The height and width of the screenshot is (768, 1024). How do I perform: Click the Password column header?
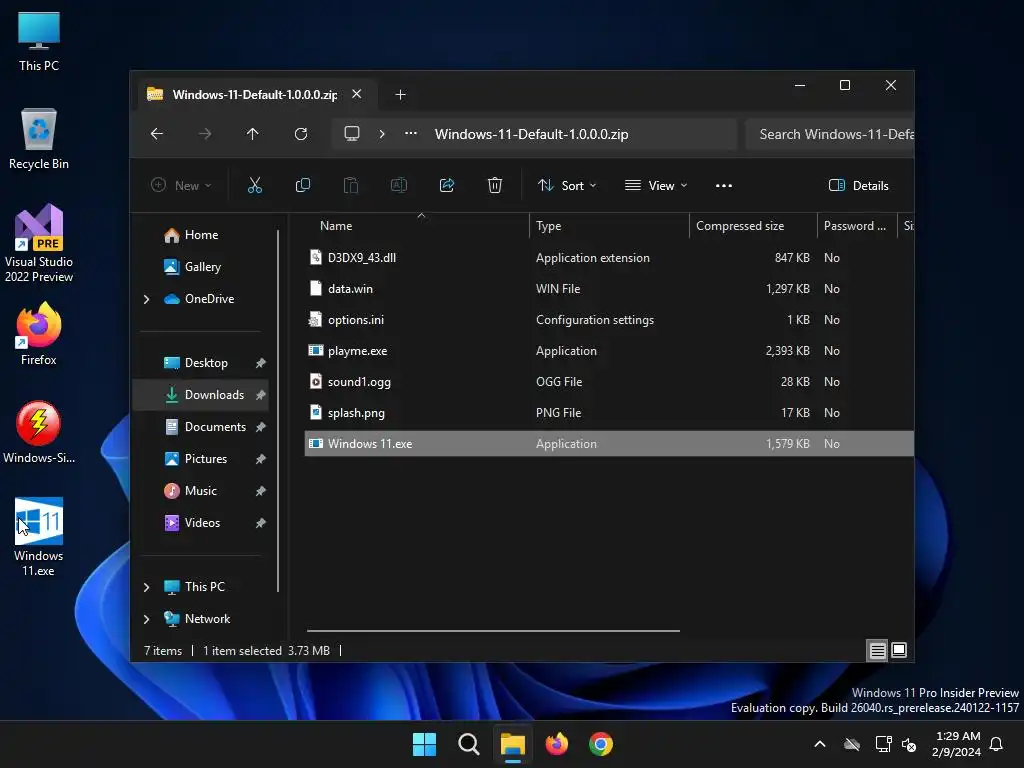[857, 226]
